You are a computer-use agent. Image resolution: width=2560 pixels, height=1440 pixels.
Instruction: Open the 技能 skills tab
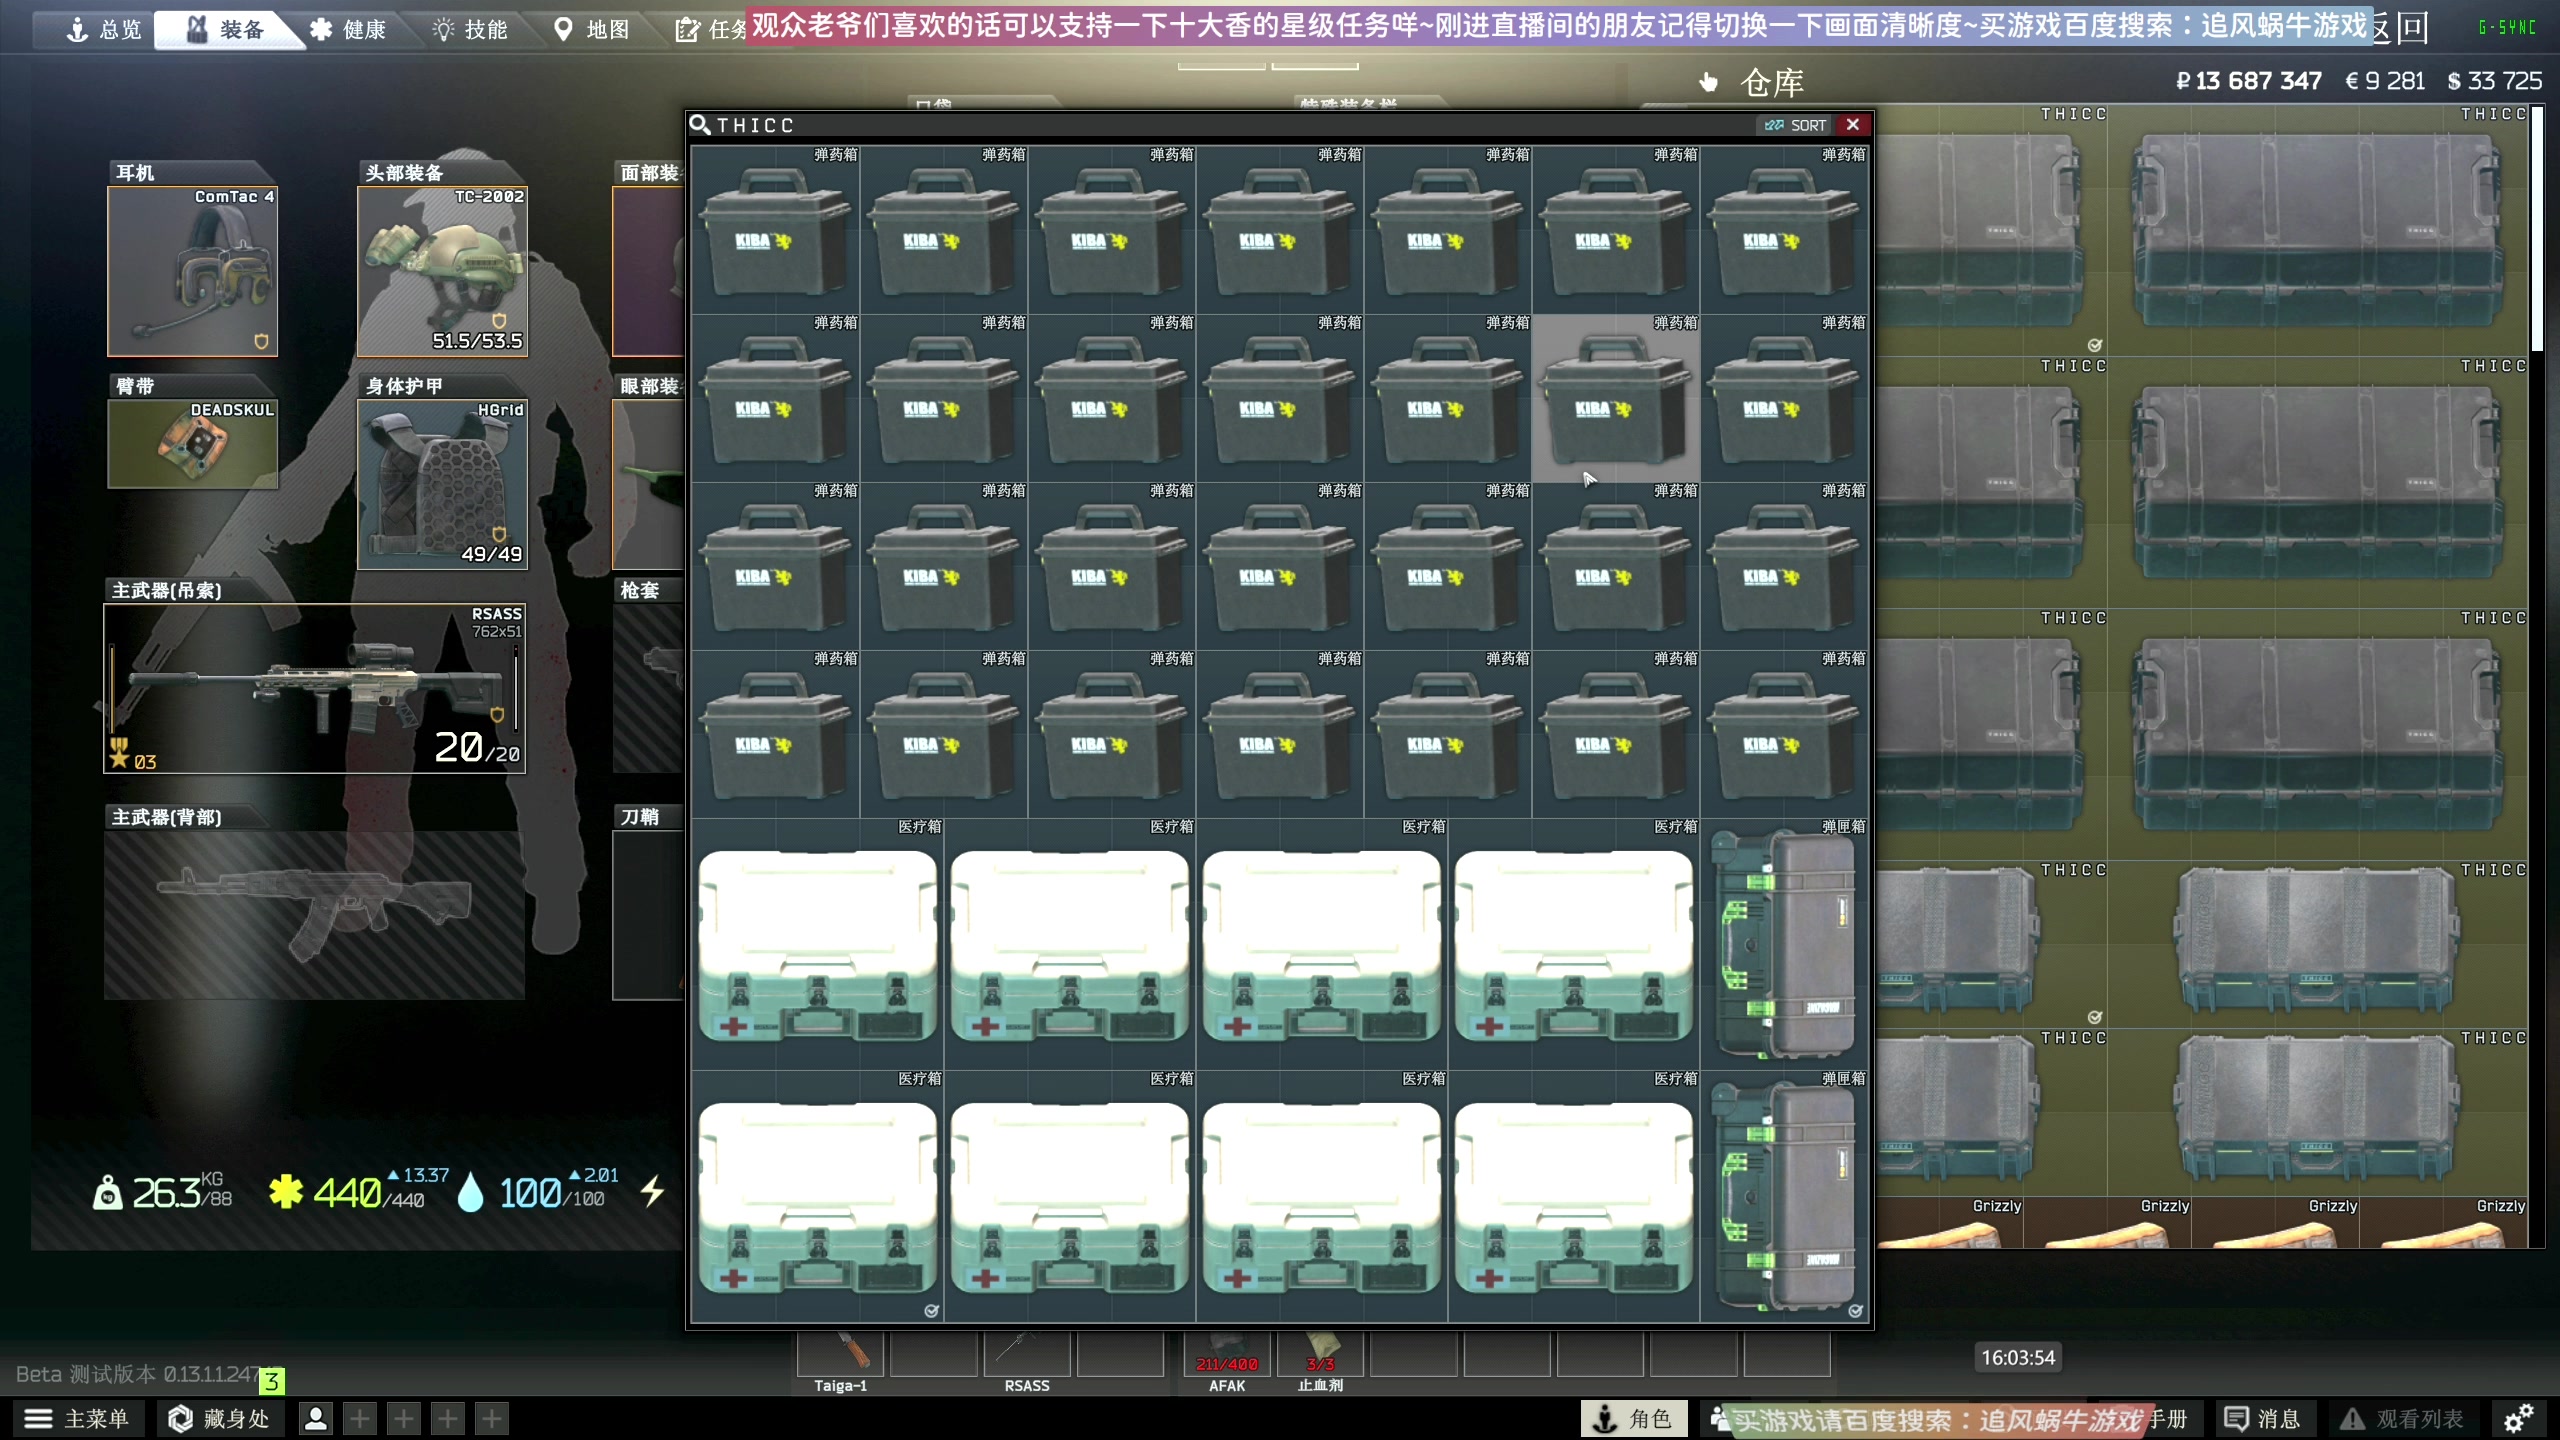pos(470,29)
